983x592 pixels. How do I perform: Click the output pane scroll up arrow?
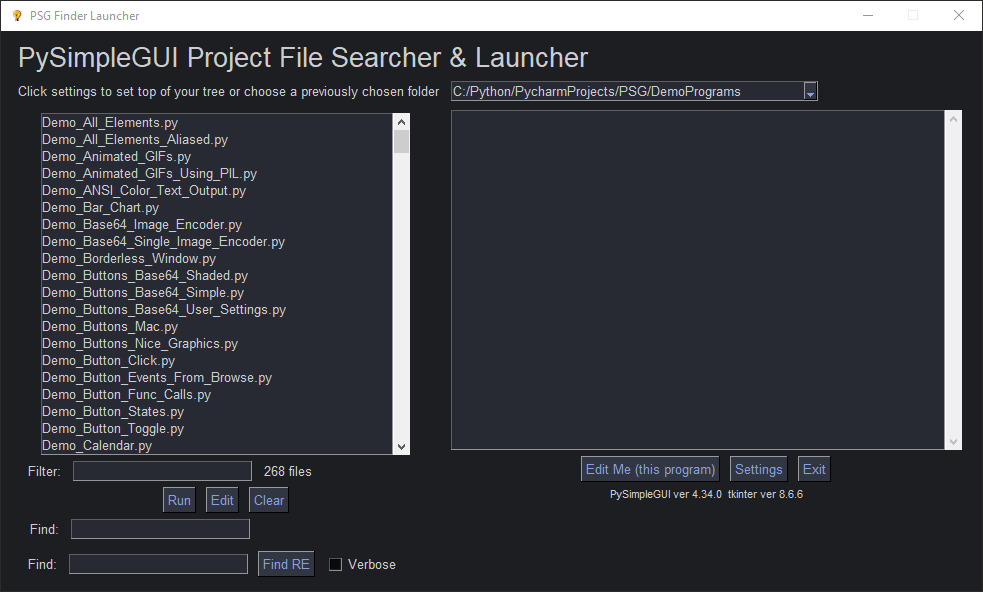point(953,119)
